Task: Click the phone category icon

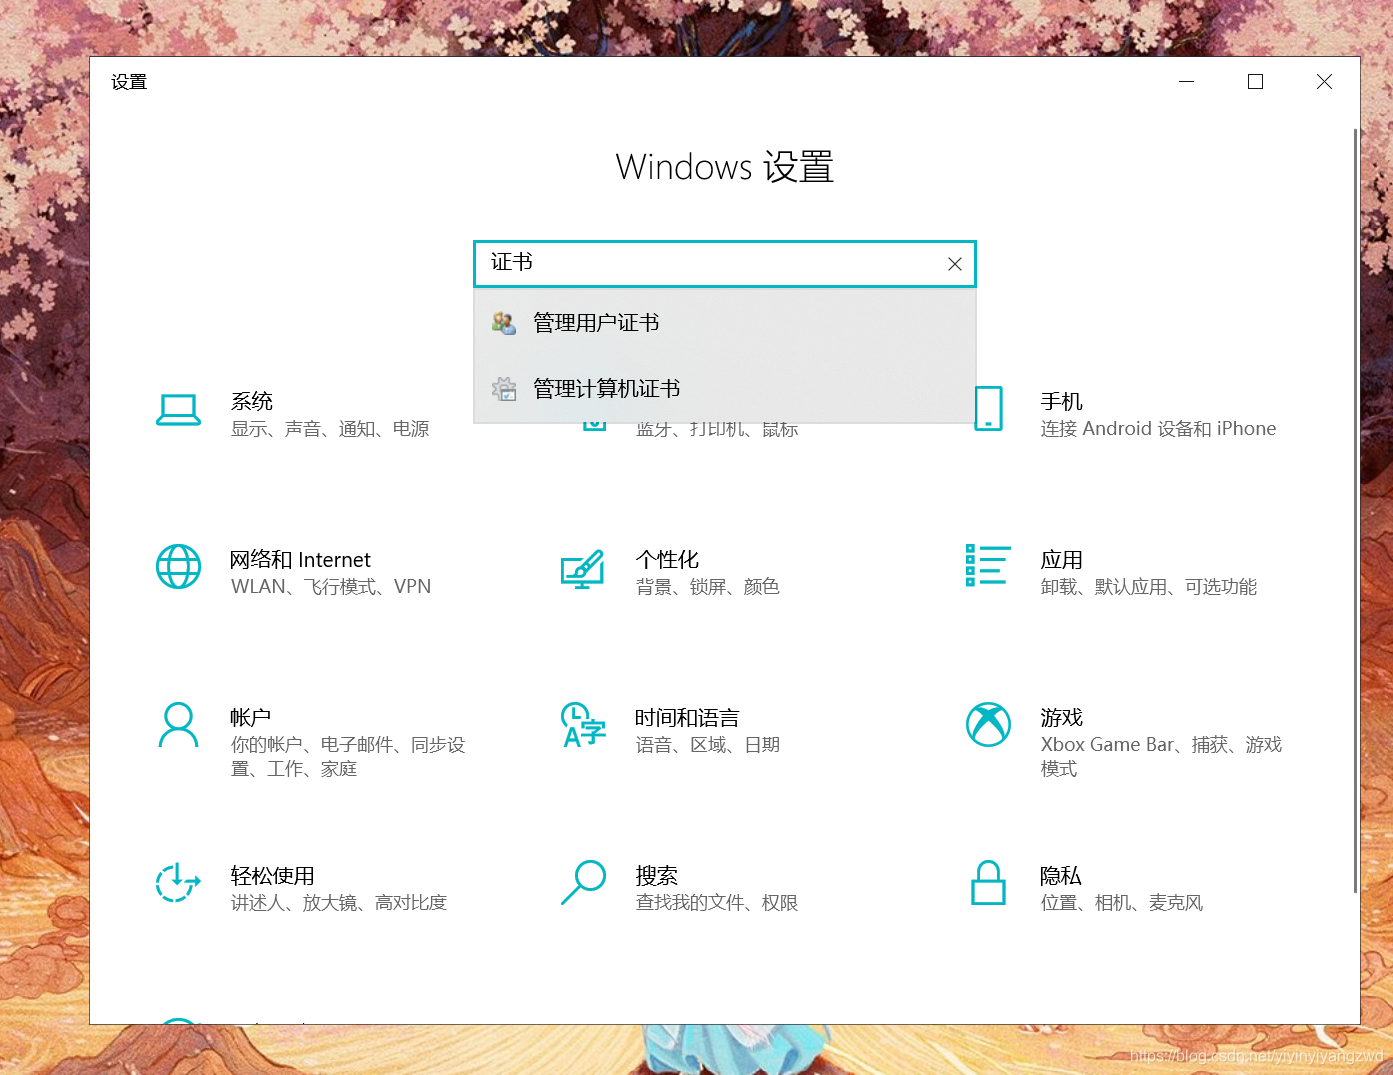Action: (x=988, y=408)
